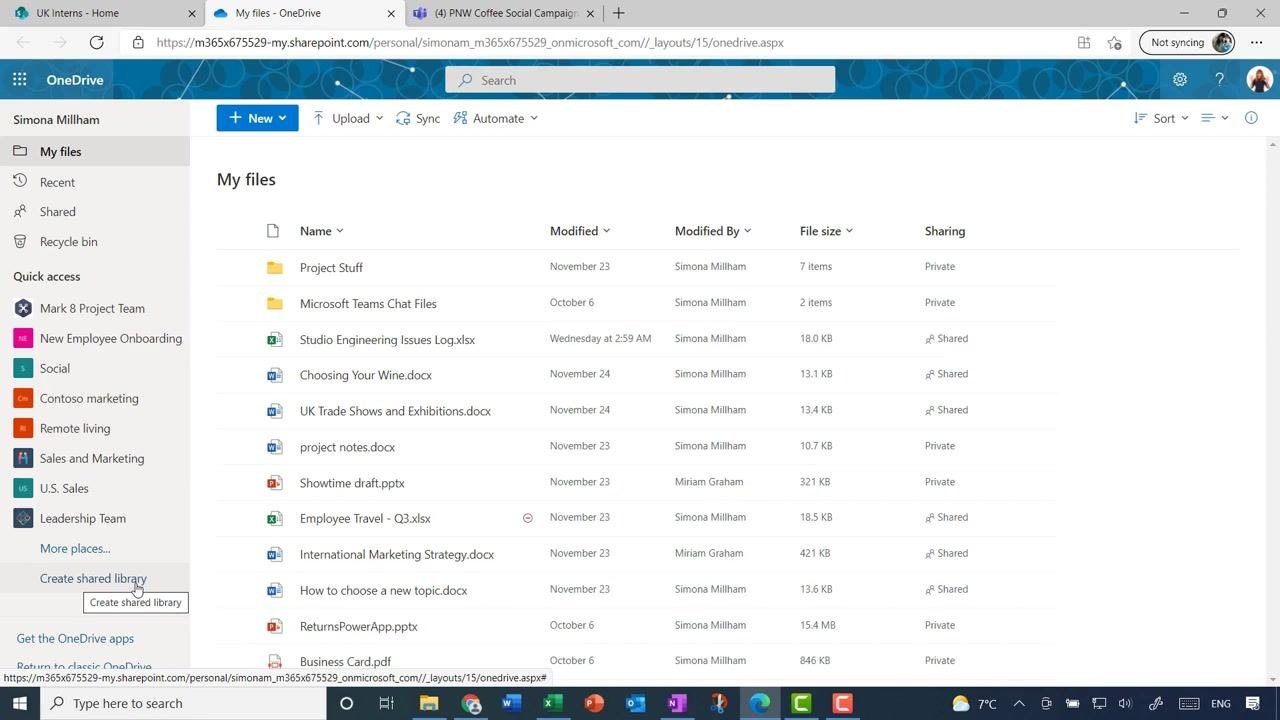Screen dimensions: 1280x720
Task: Open International Marketing Strategy.docx
Action: pos(397,554)
